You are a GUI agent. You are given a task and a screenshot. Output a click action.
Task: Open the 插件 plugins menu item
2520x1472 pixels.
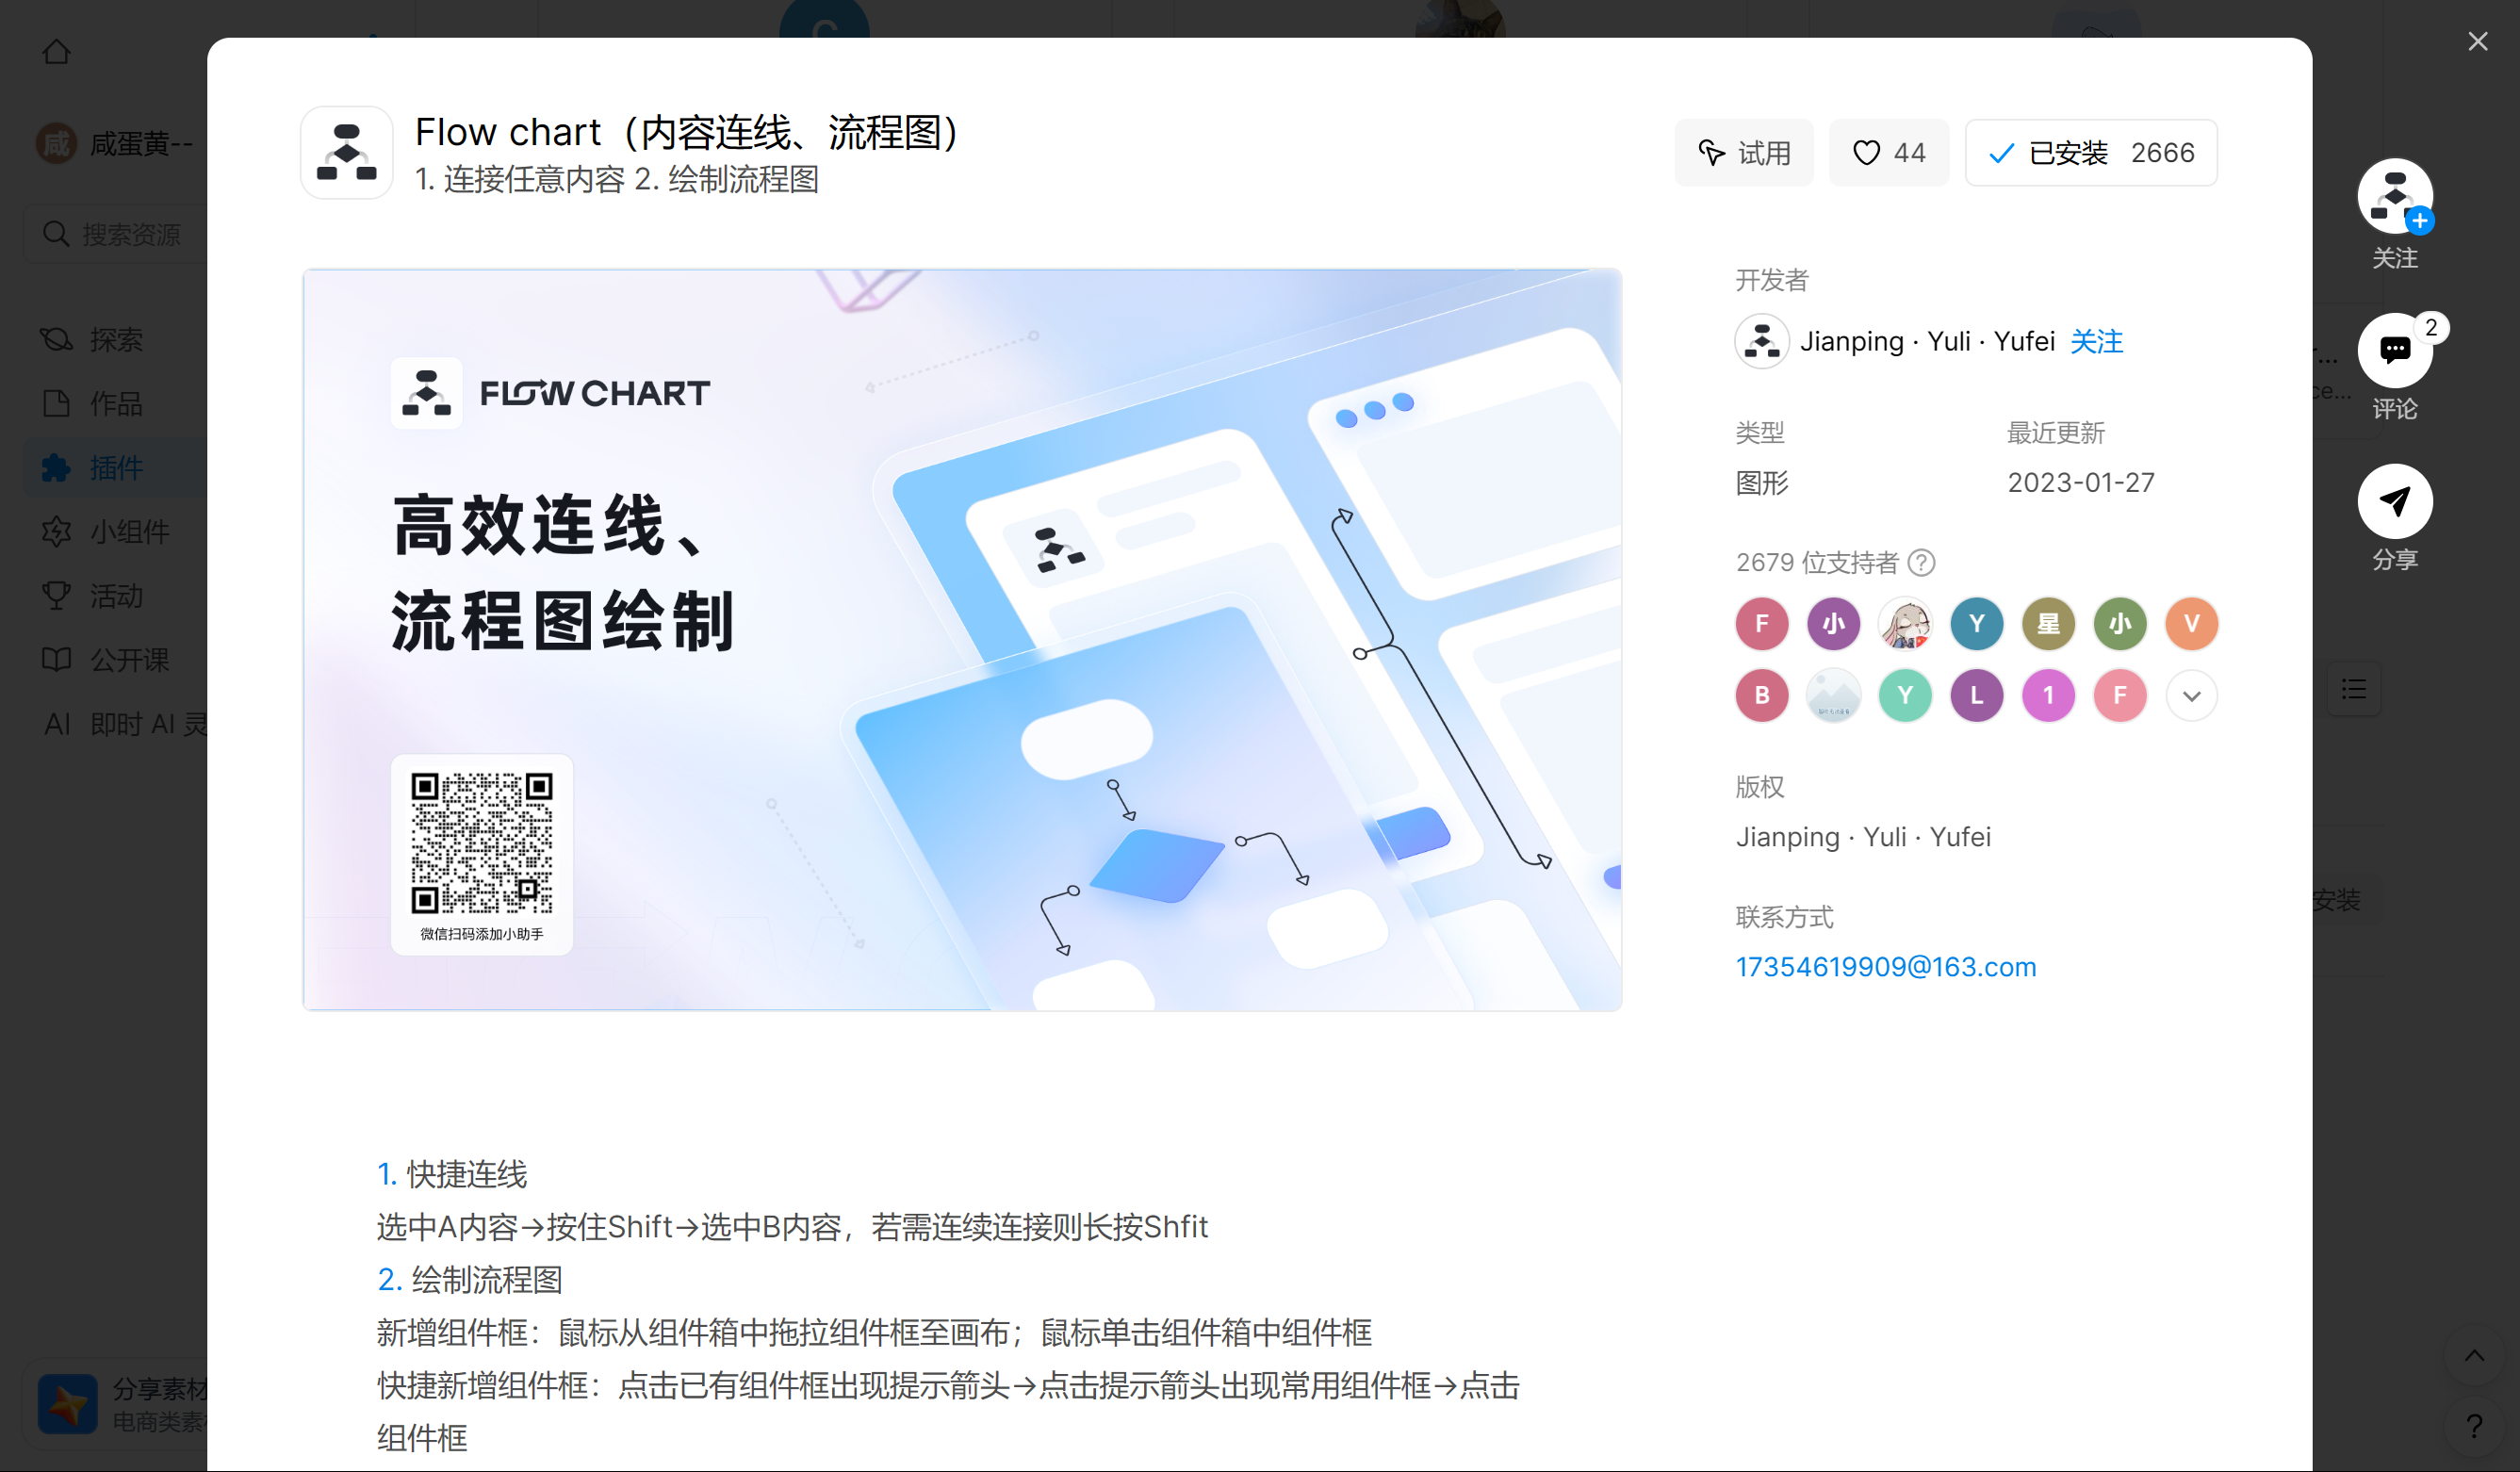tap(115, 468)
